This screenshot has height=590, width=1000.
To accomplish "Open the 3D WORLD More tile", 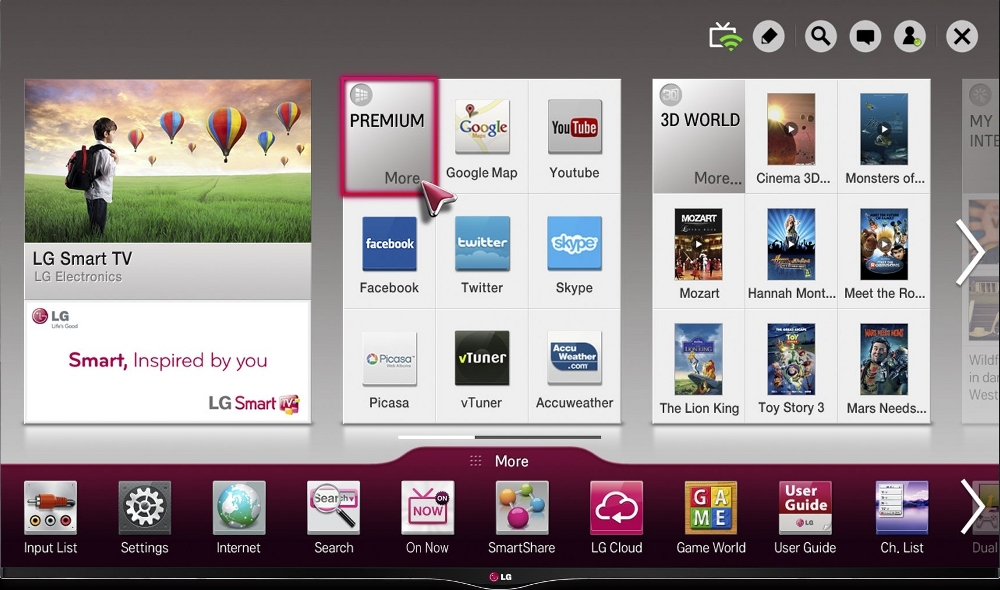I will pos(699,136).
